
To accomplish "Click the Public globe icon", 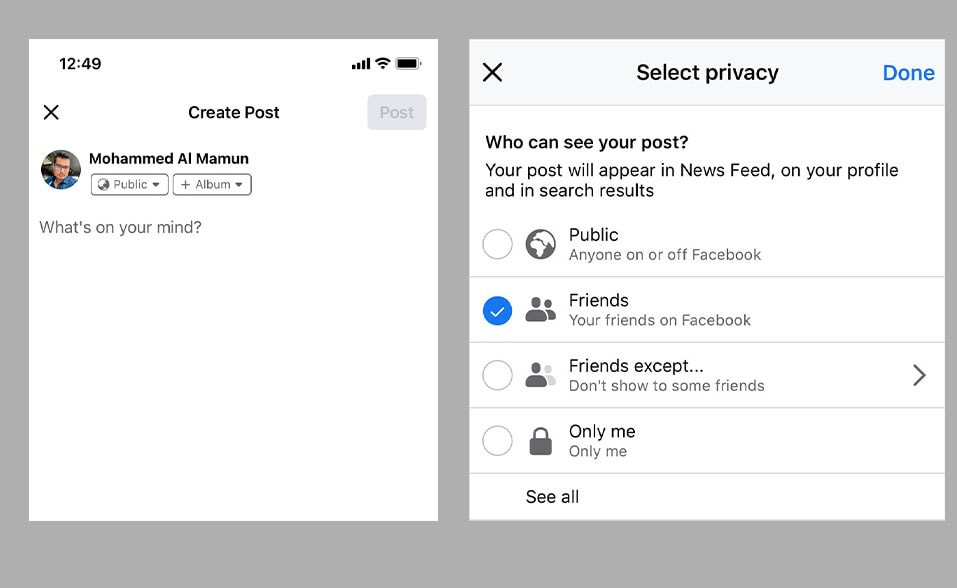I will [541, 244].
